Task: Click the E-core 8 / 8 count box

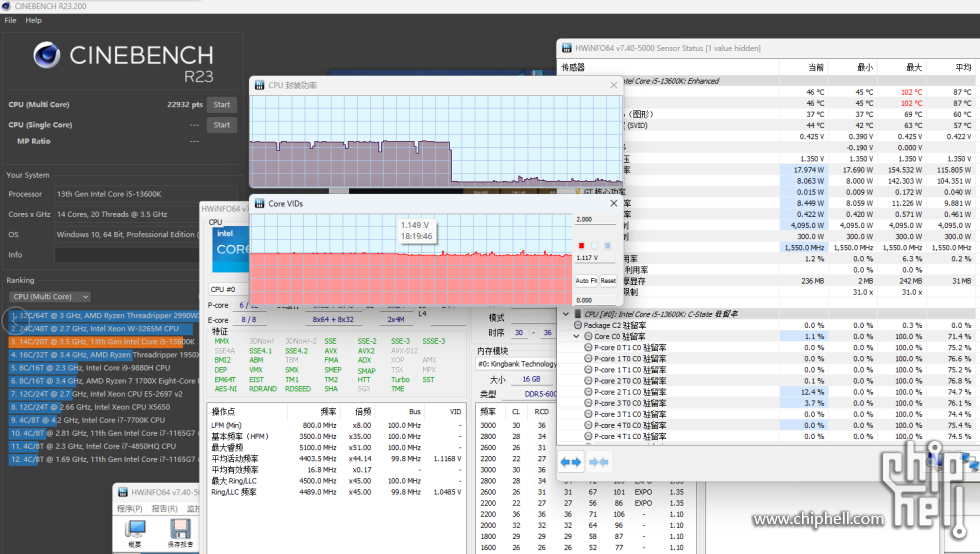Action: (x=248, y=320)
